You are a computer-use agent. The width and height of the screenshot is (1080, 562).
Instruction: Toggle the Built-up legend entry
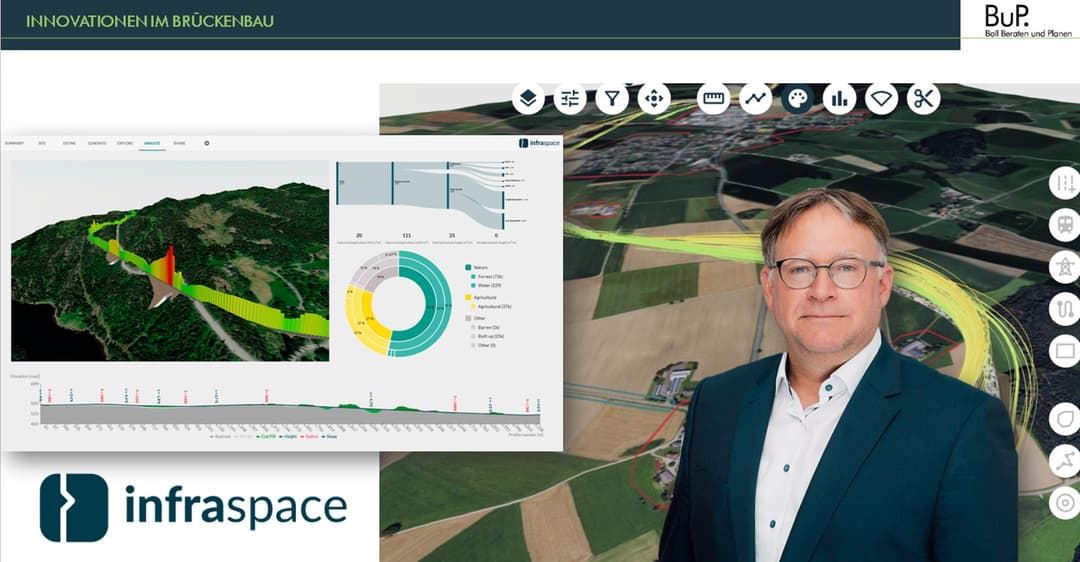(487, 336)
